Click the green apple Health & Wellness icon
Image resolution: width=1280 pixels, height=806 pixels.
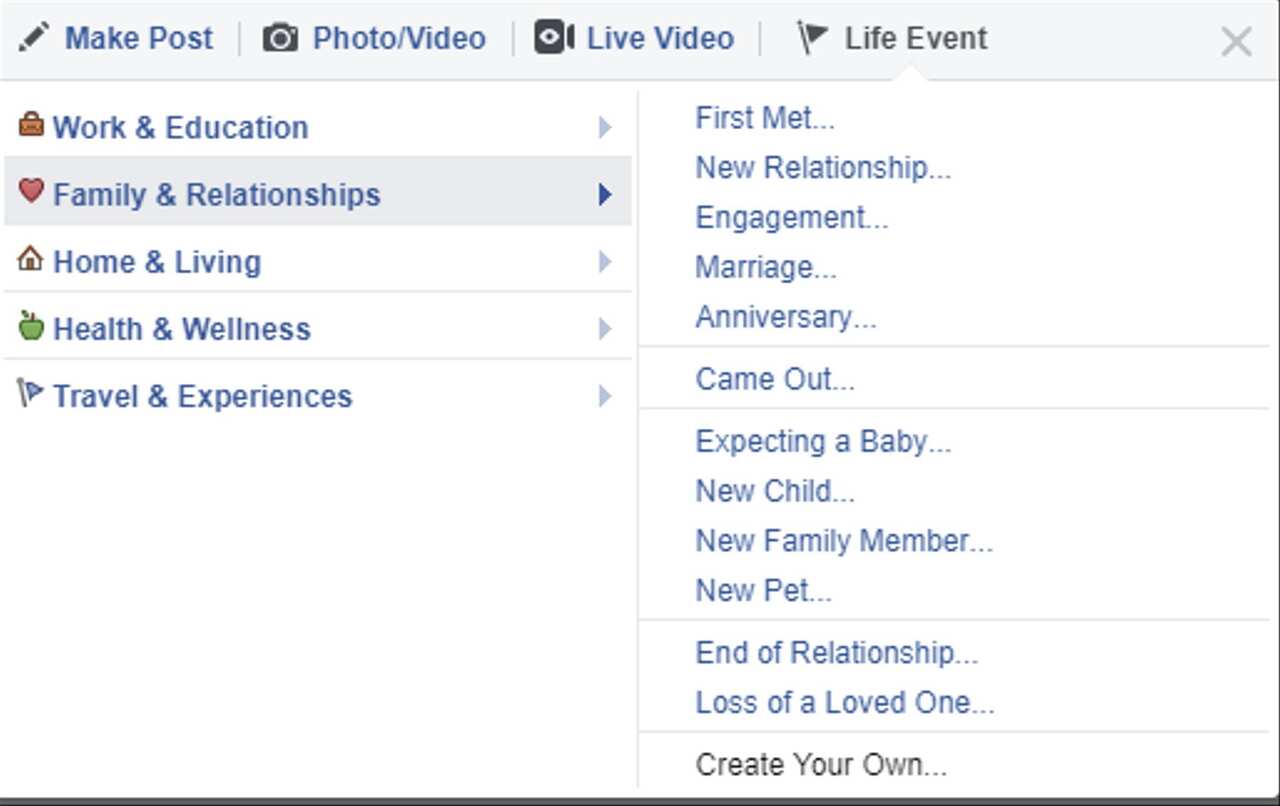click(31, 326)
